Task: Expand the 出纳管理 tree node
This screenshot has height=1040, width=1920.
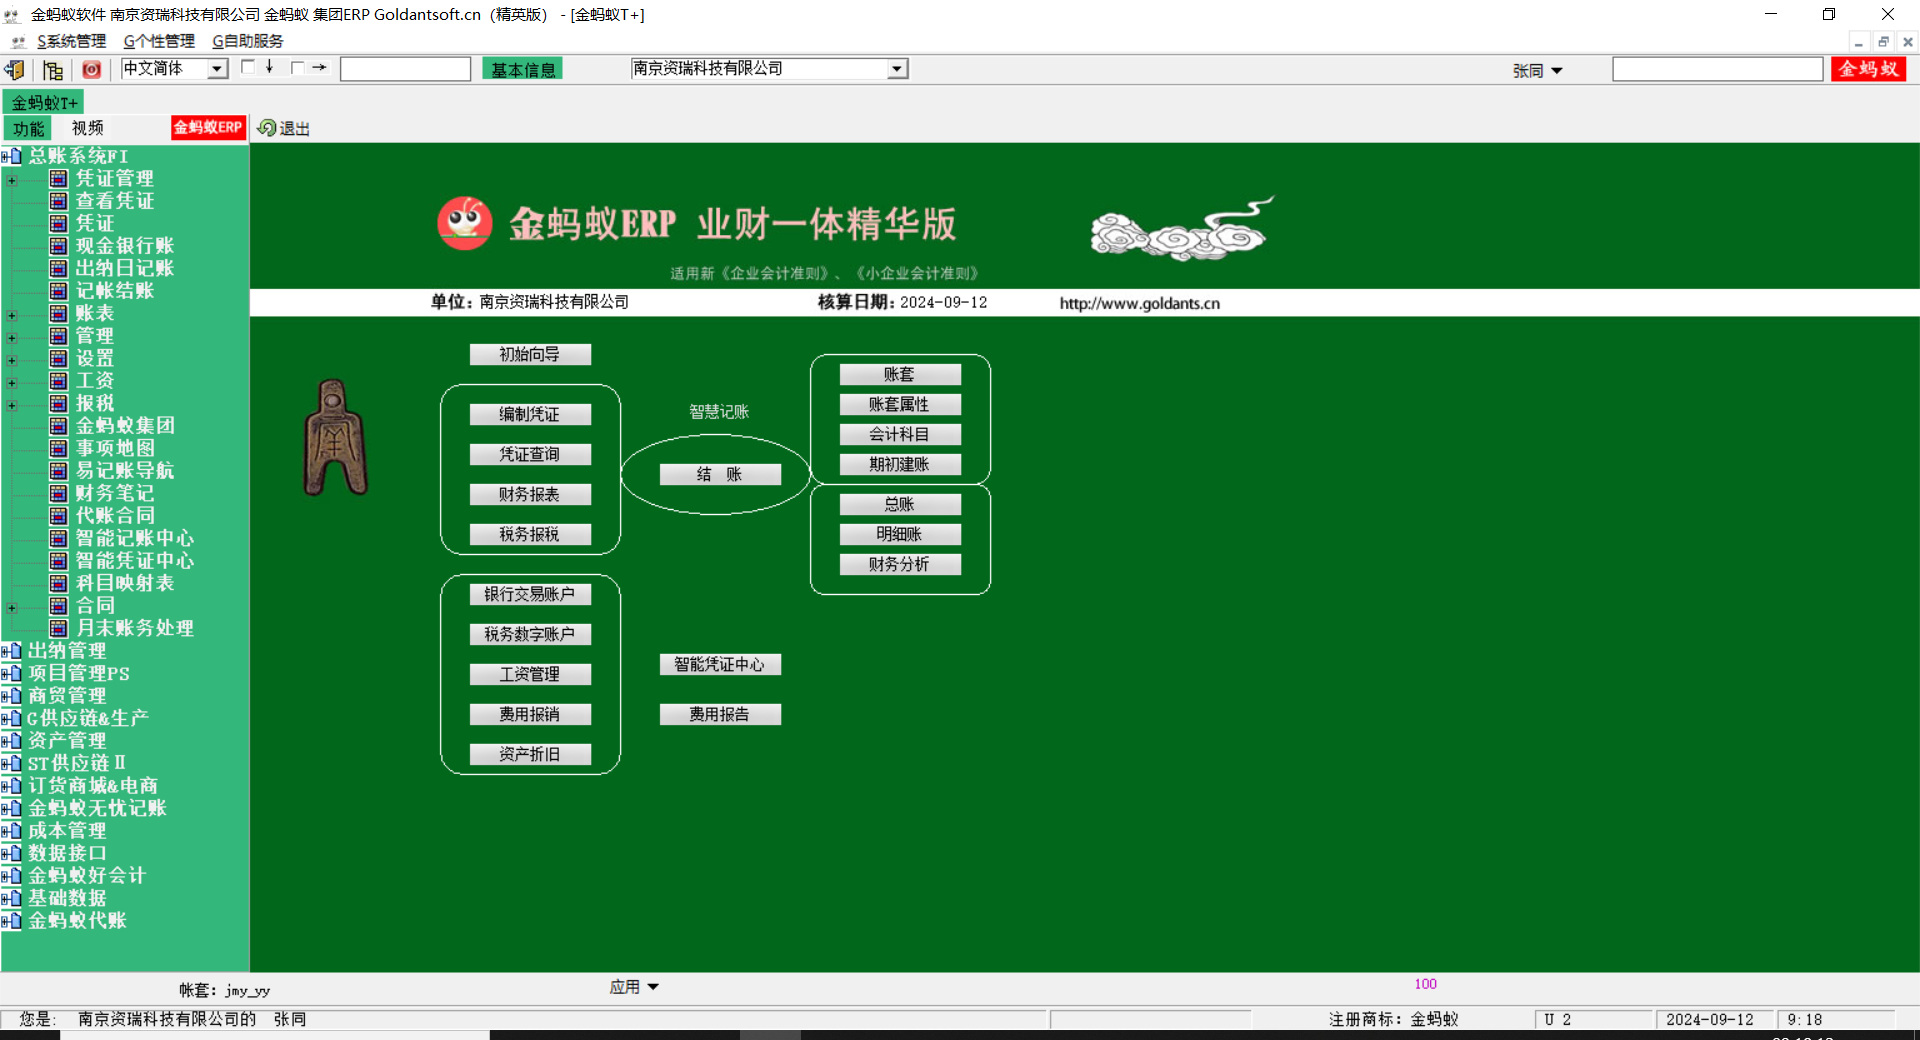Action: click(5, 651)
